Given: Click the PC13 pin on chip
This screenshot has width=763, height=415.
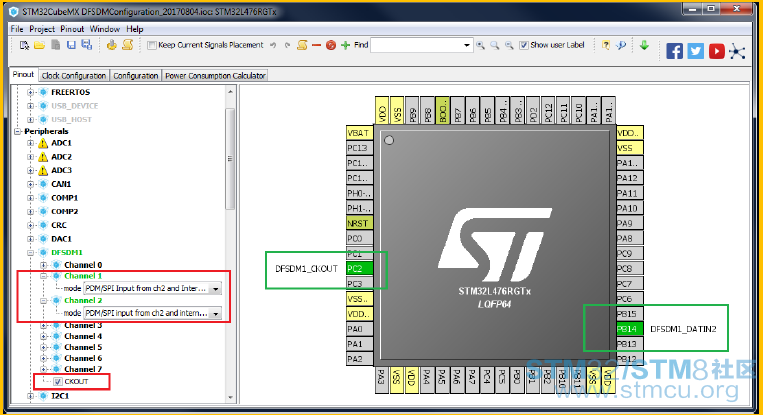Looking at the screenshot, I should tap(359, 148).
